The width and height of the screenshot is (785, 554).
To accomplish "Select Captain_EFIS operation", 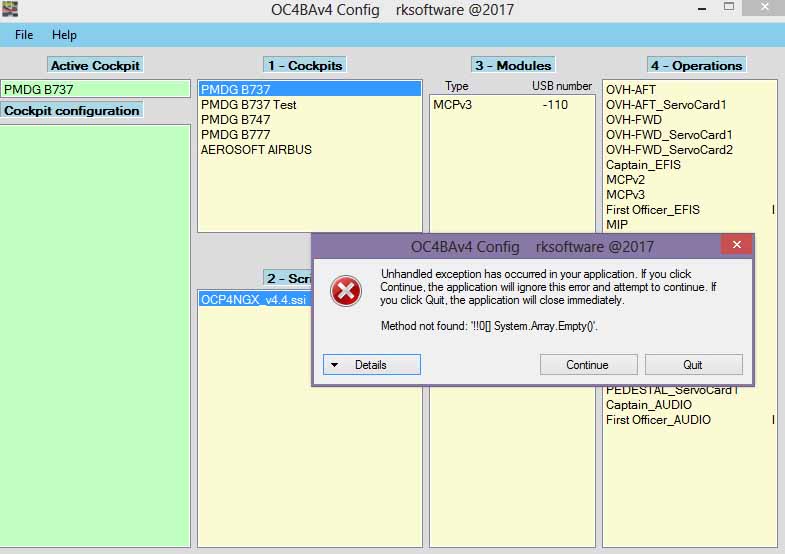I will [x=643, y=165].
